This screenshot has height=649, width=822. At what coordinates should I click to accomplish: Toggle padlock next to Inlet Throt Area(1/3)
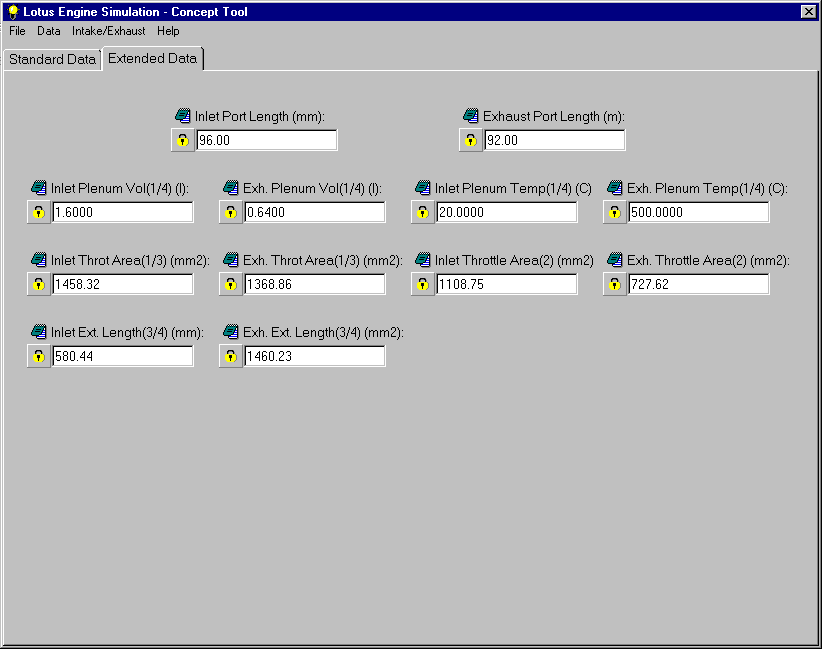pos(39,284)
